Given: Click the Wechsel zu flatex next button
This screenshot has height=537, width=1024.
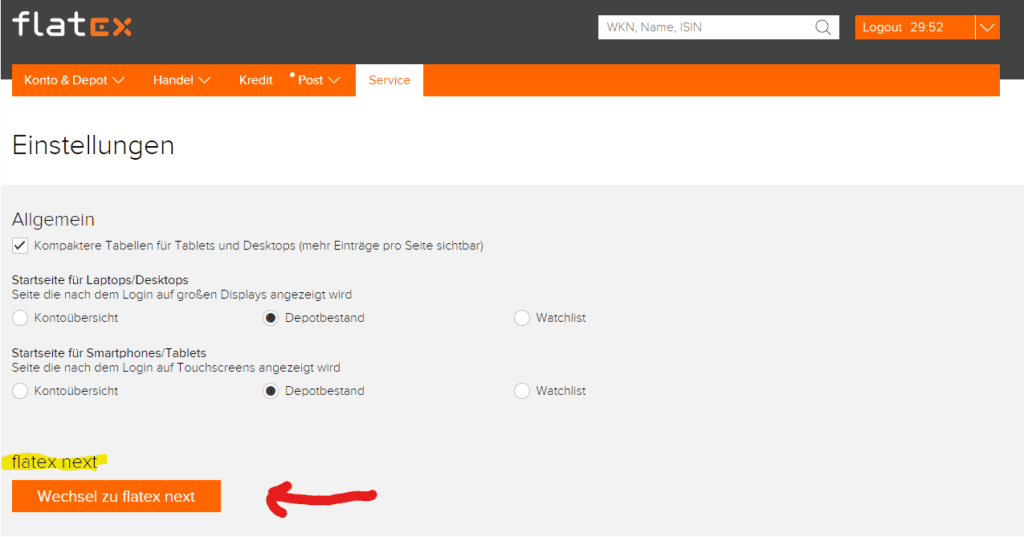Looking at the screenshot, I should pos(116,496).
